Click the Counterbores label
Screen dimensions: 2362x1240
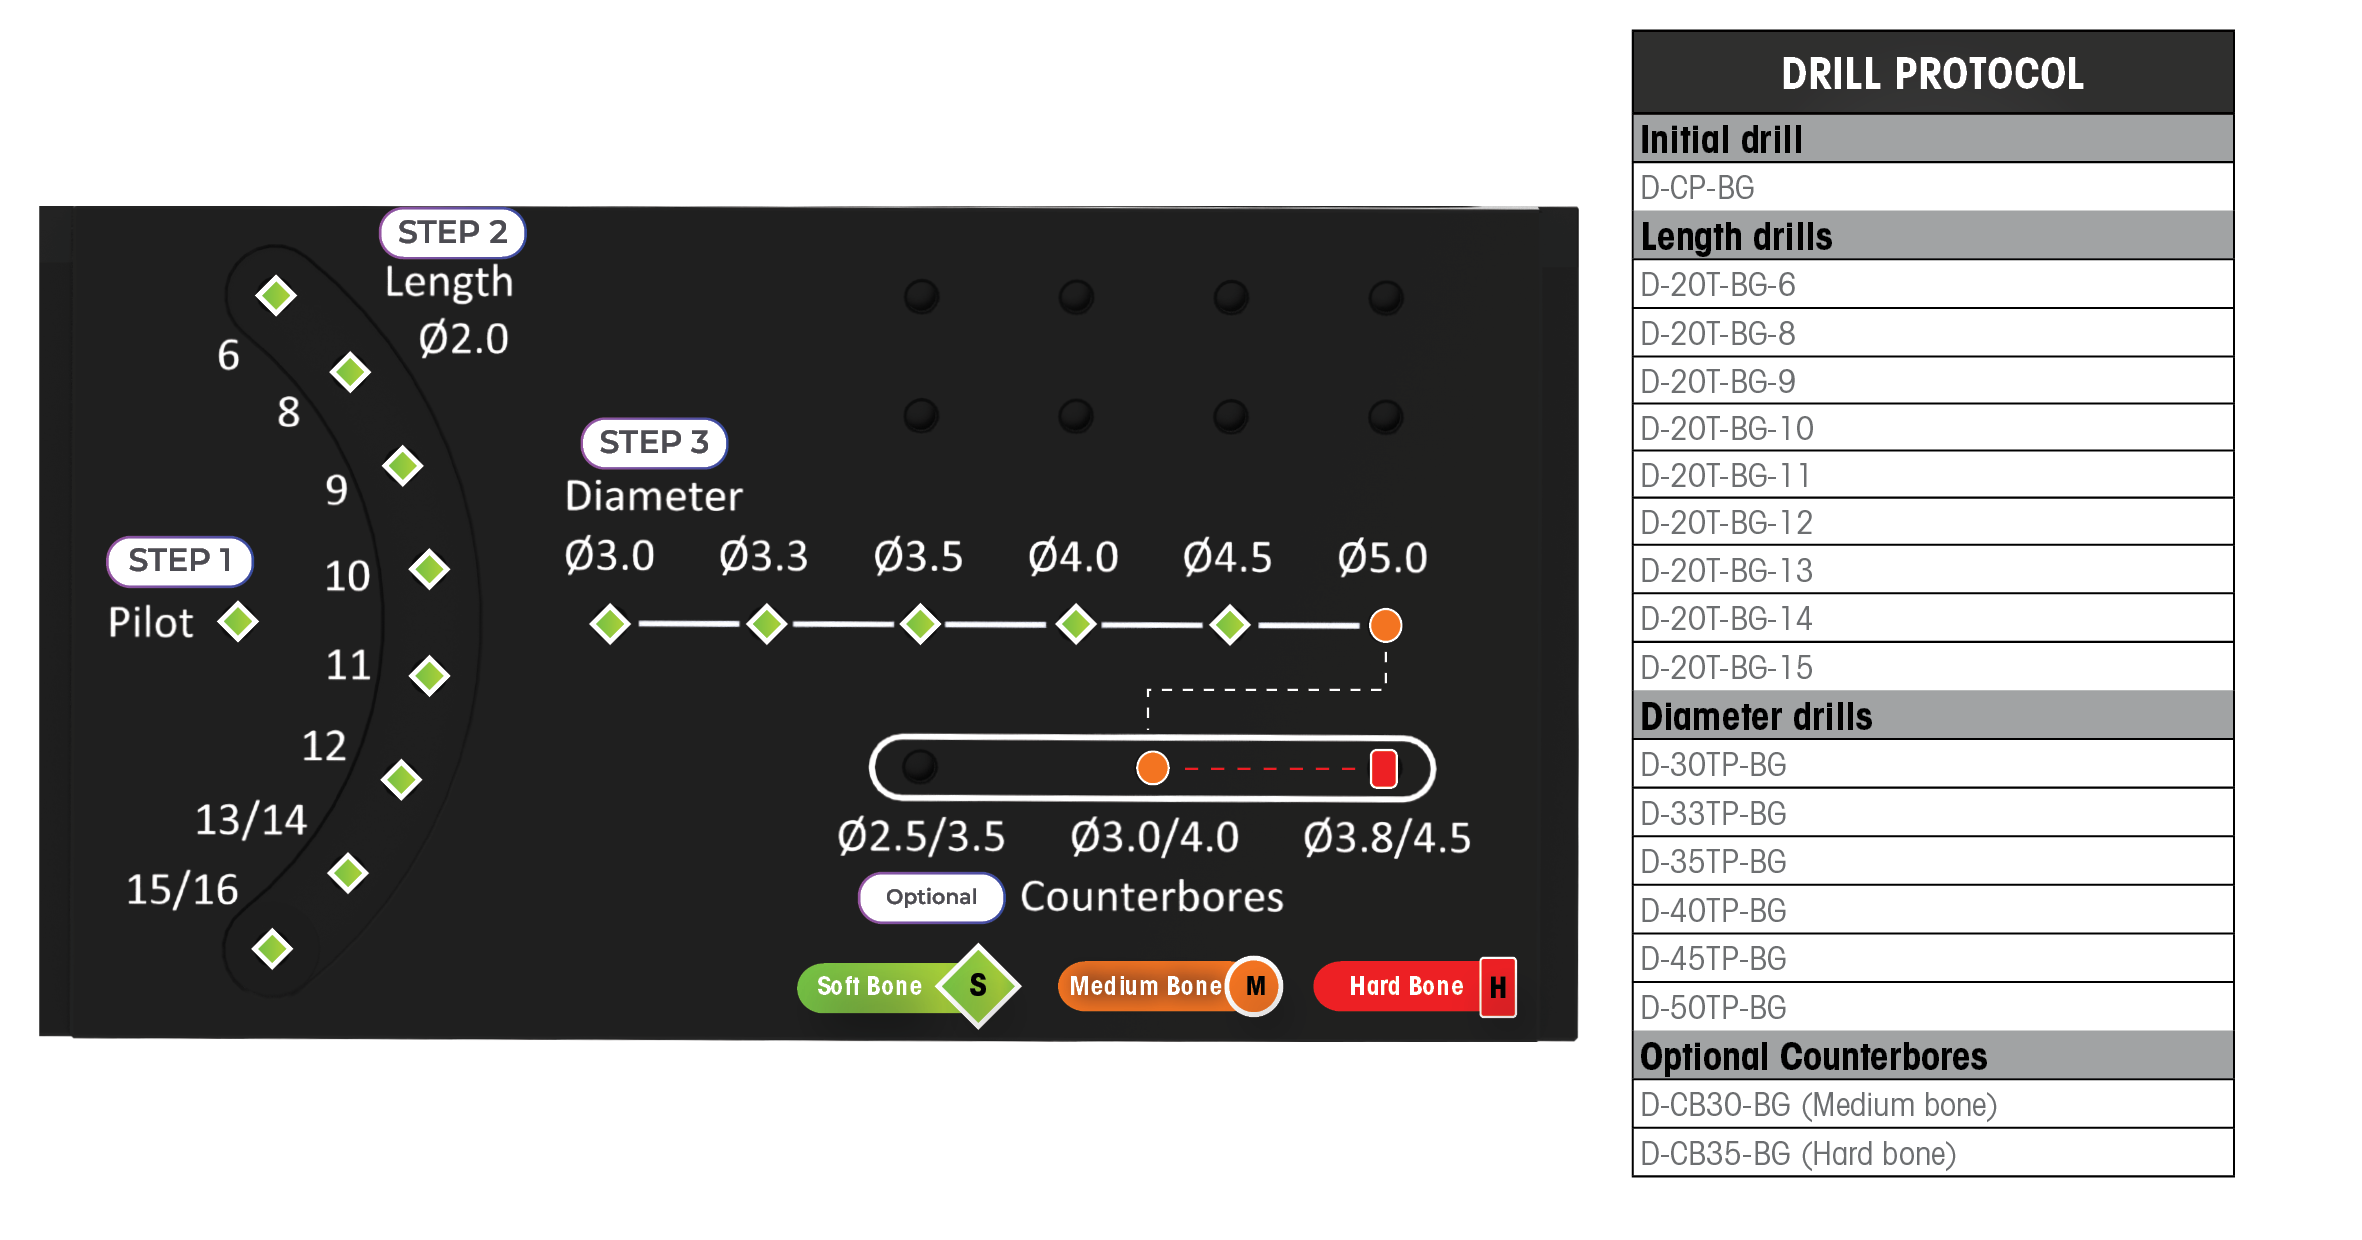click(x=1152, y=897)
